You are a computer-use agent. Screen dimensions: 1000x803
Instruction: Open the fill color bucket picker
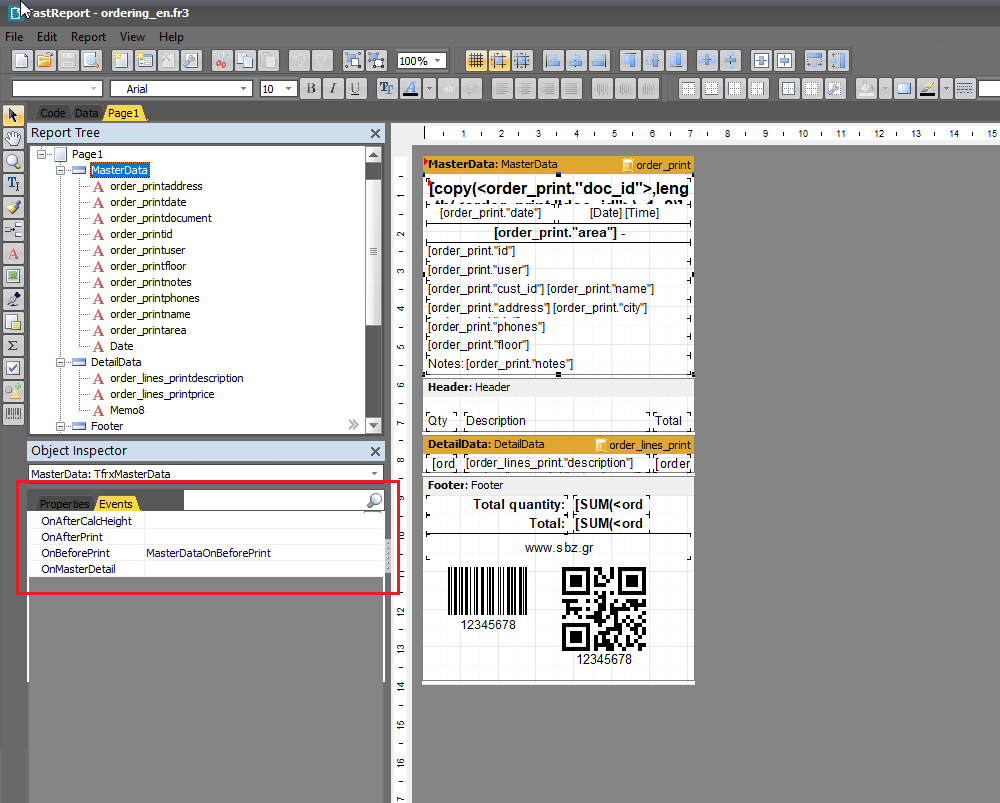coord(866,89)
